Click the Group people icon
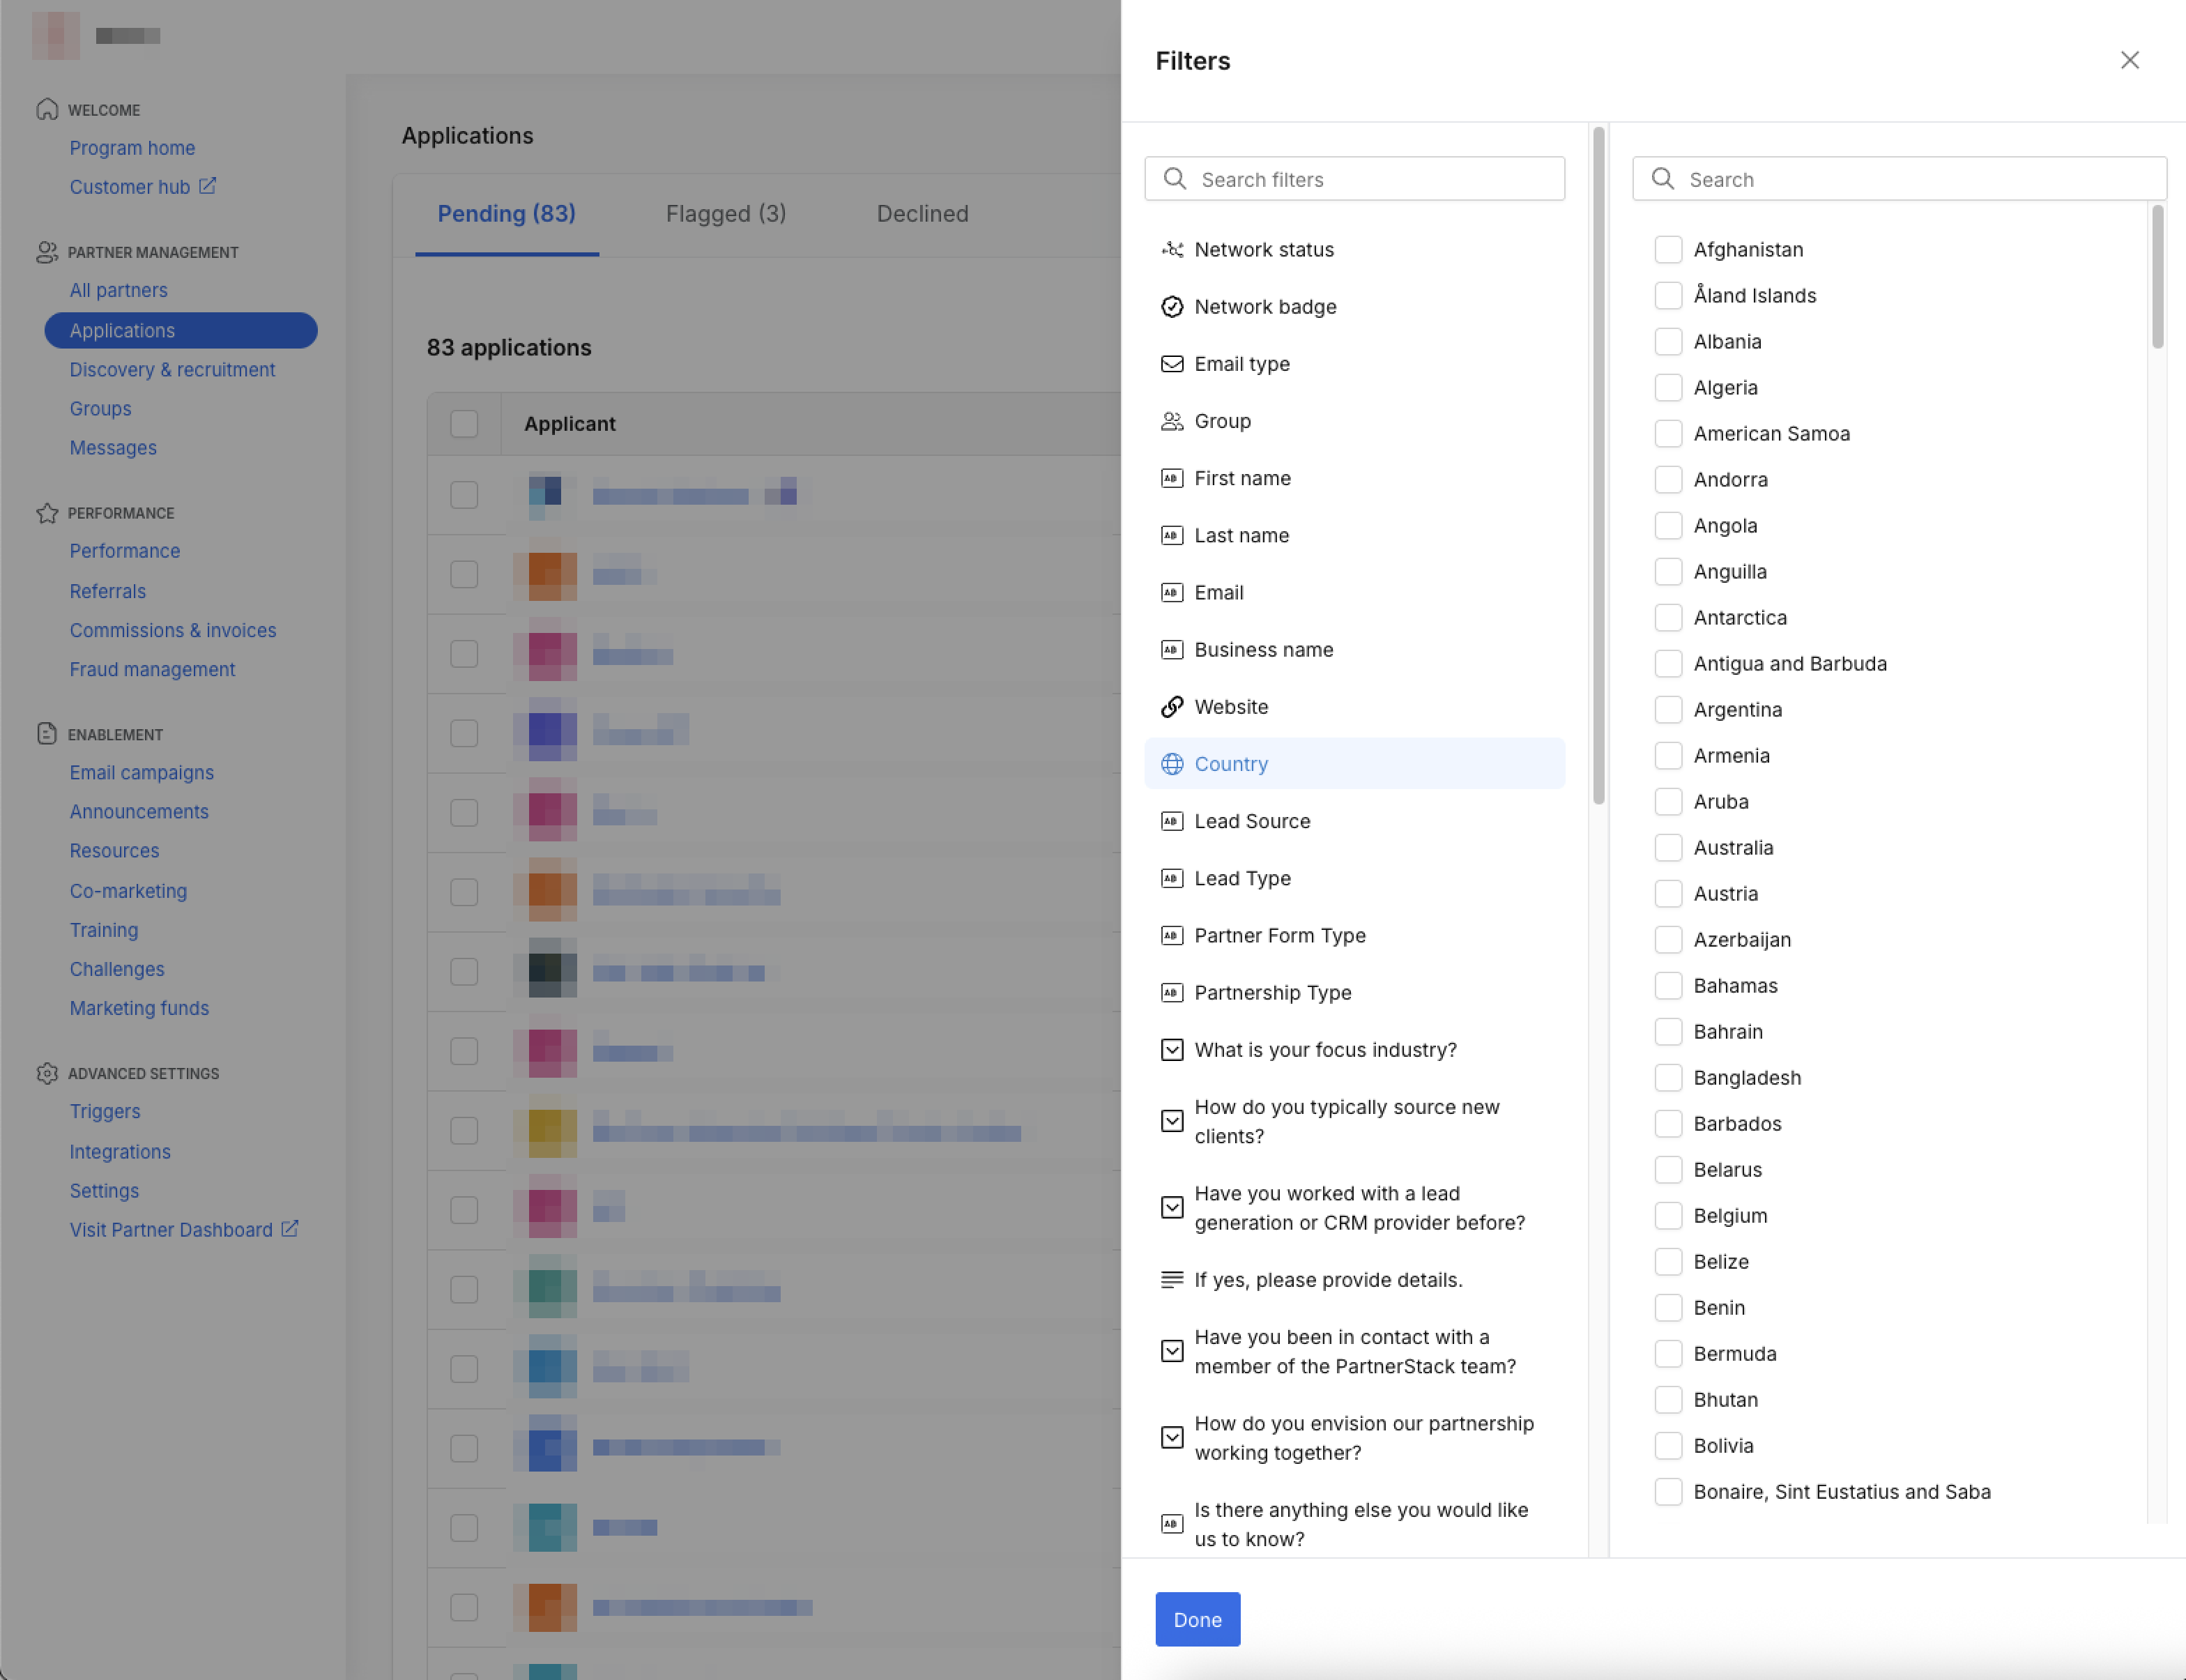This screenshot has height=1680, width=2186. click(1172, 421)
